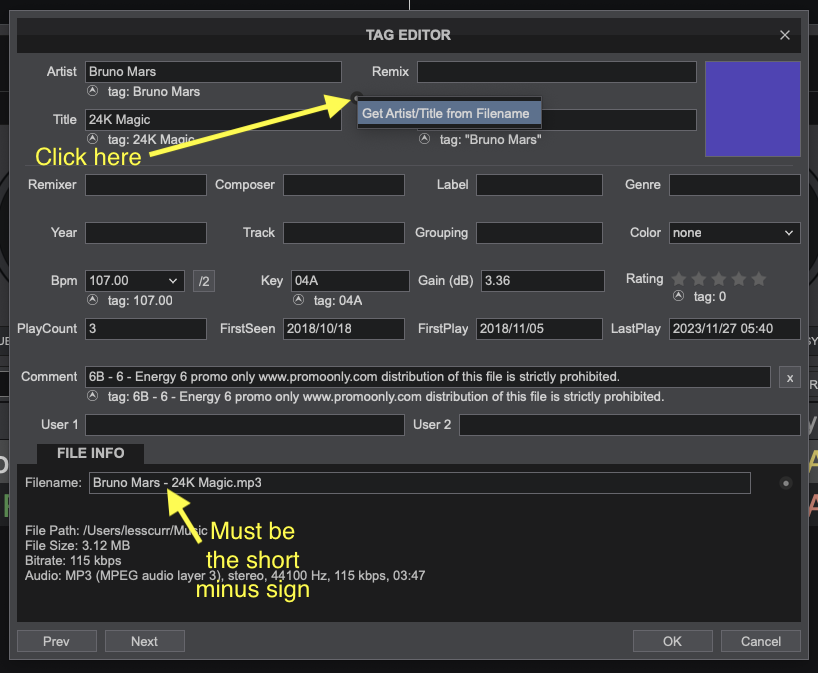Choose Get Artist/Title from Filename

[x=449, y=113]
